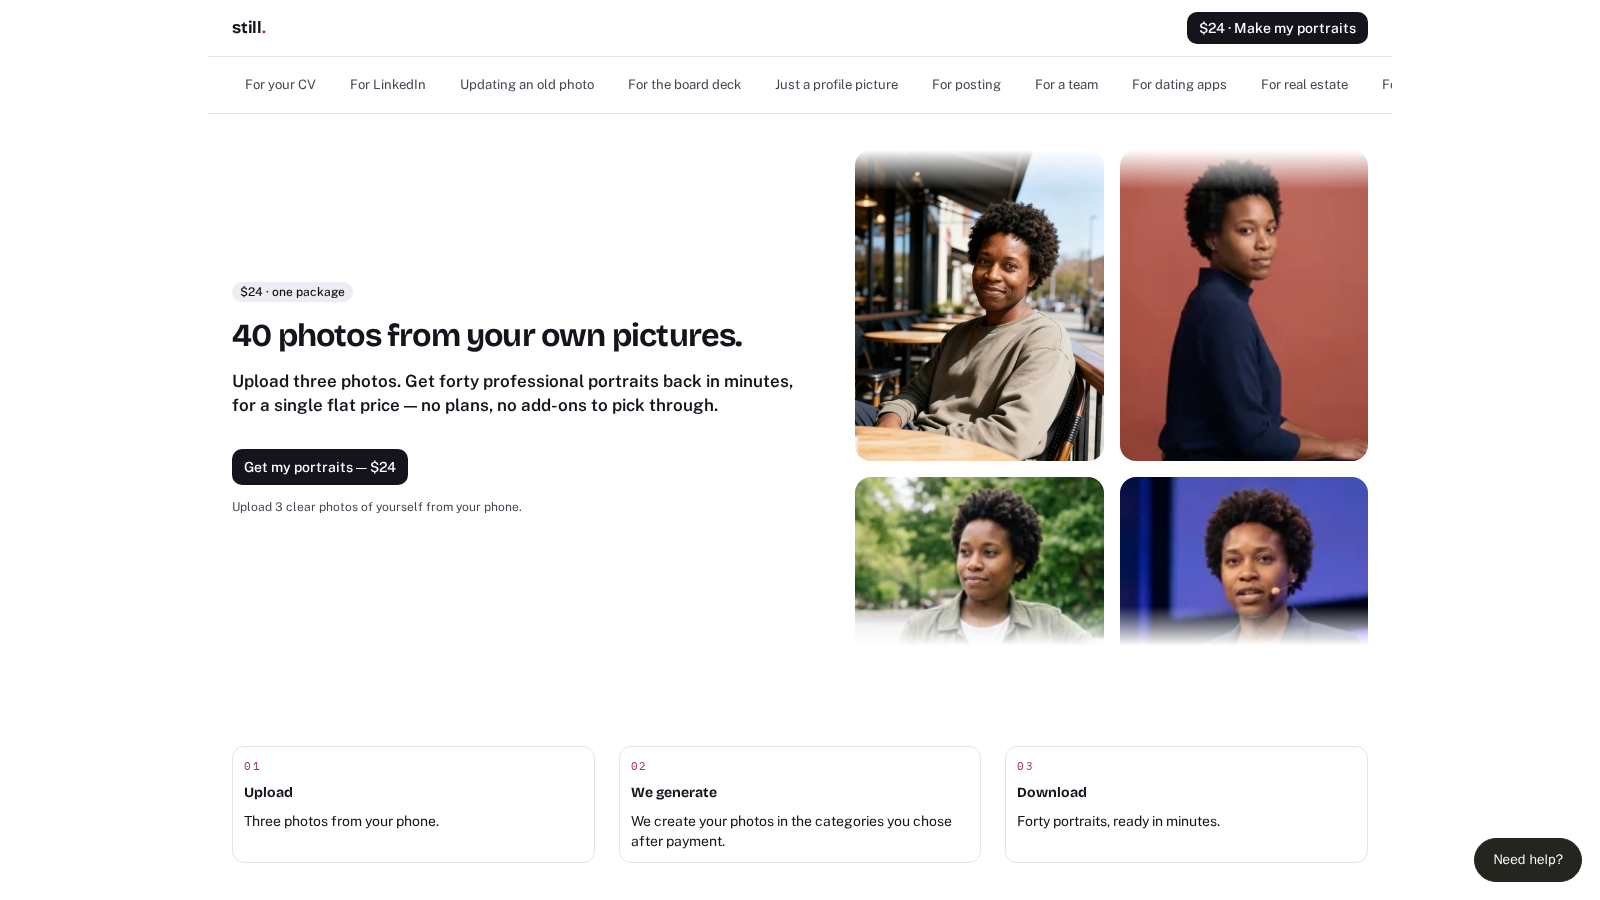Select the For real estate tab

pyautogui.click(x=1304, y=85)
